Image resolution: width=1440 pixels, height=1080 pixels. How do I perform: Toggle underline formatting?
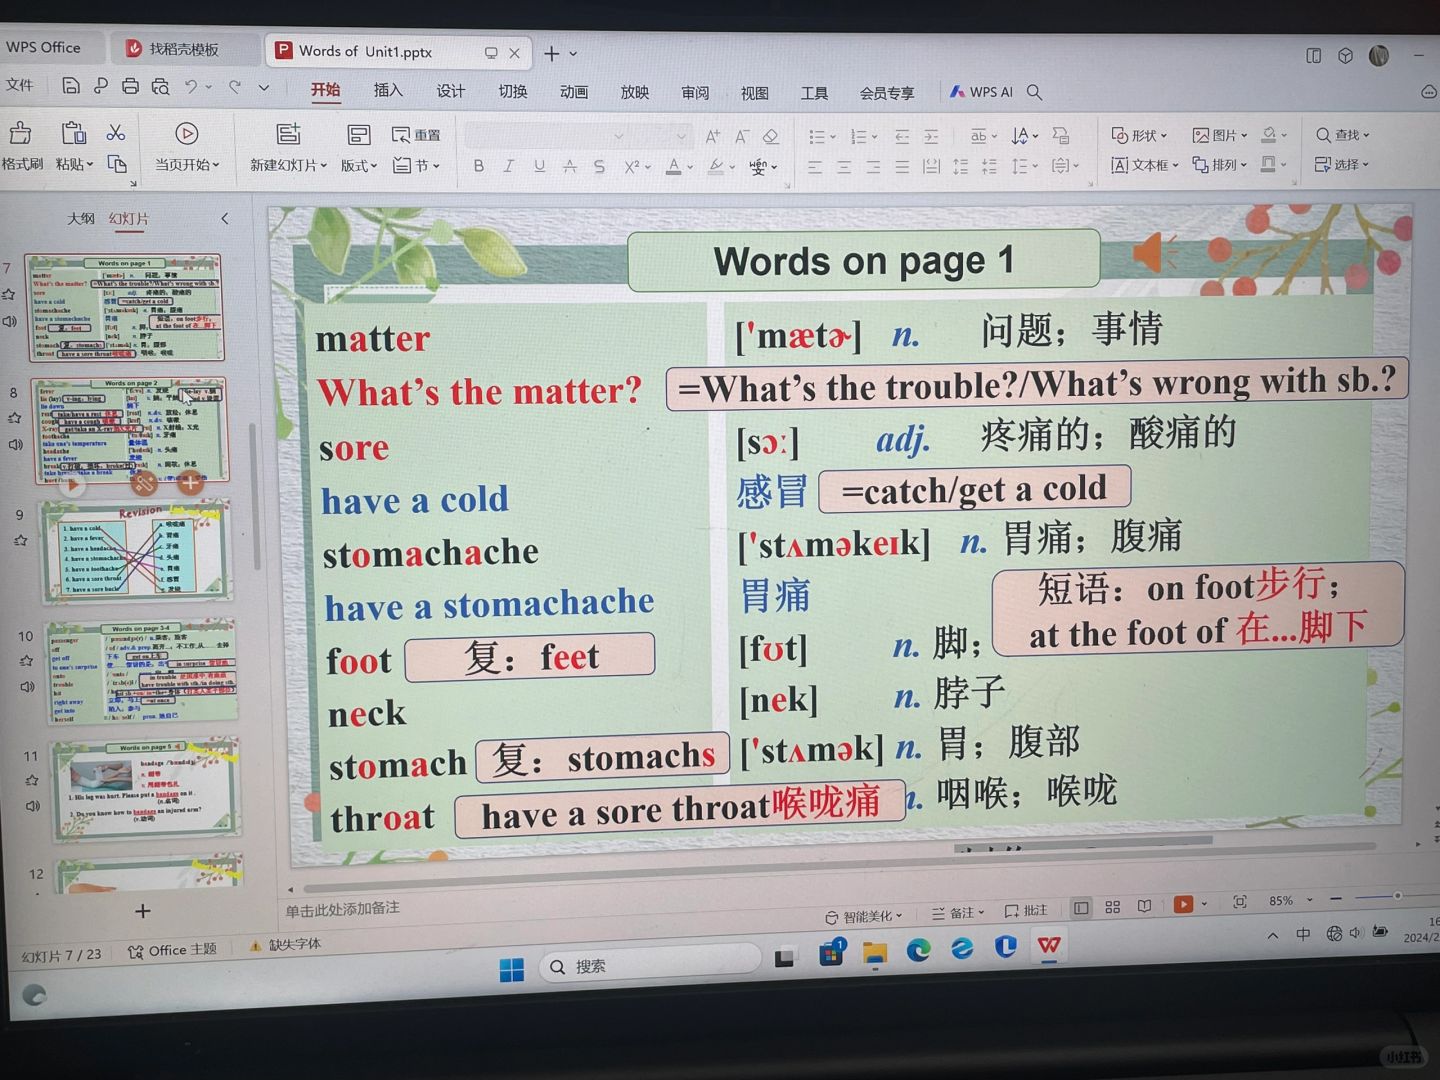pos(539,166)
